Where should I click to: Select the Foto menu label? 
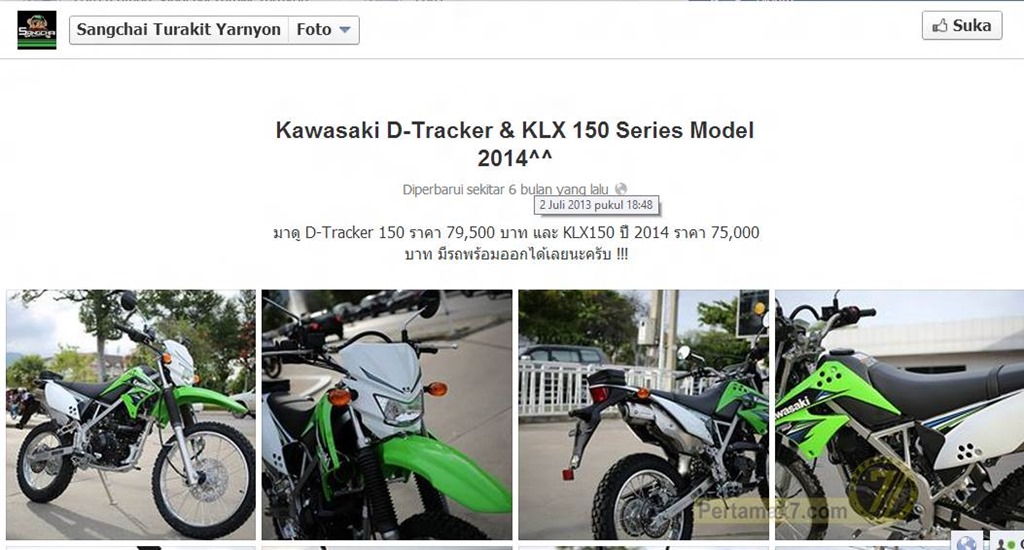pyautogui.click(x=313, y=30)
